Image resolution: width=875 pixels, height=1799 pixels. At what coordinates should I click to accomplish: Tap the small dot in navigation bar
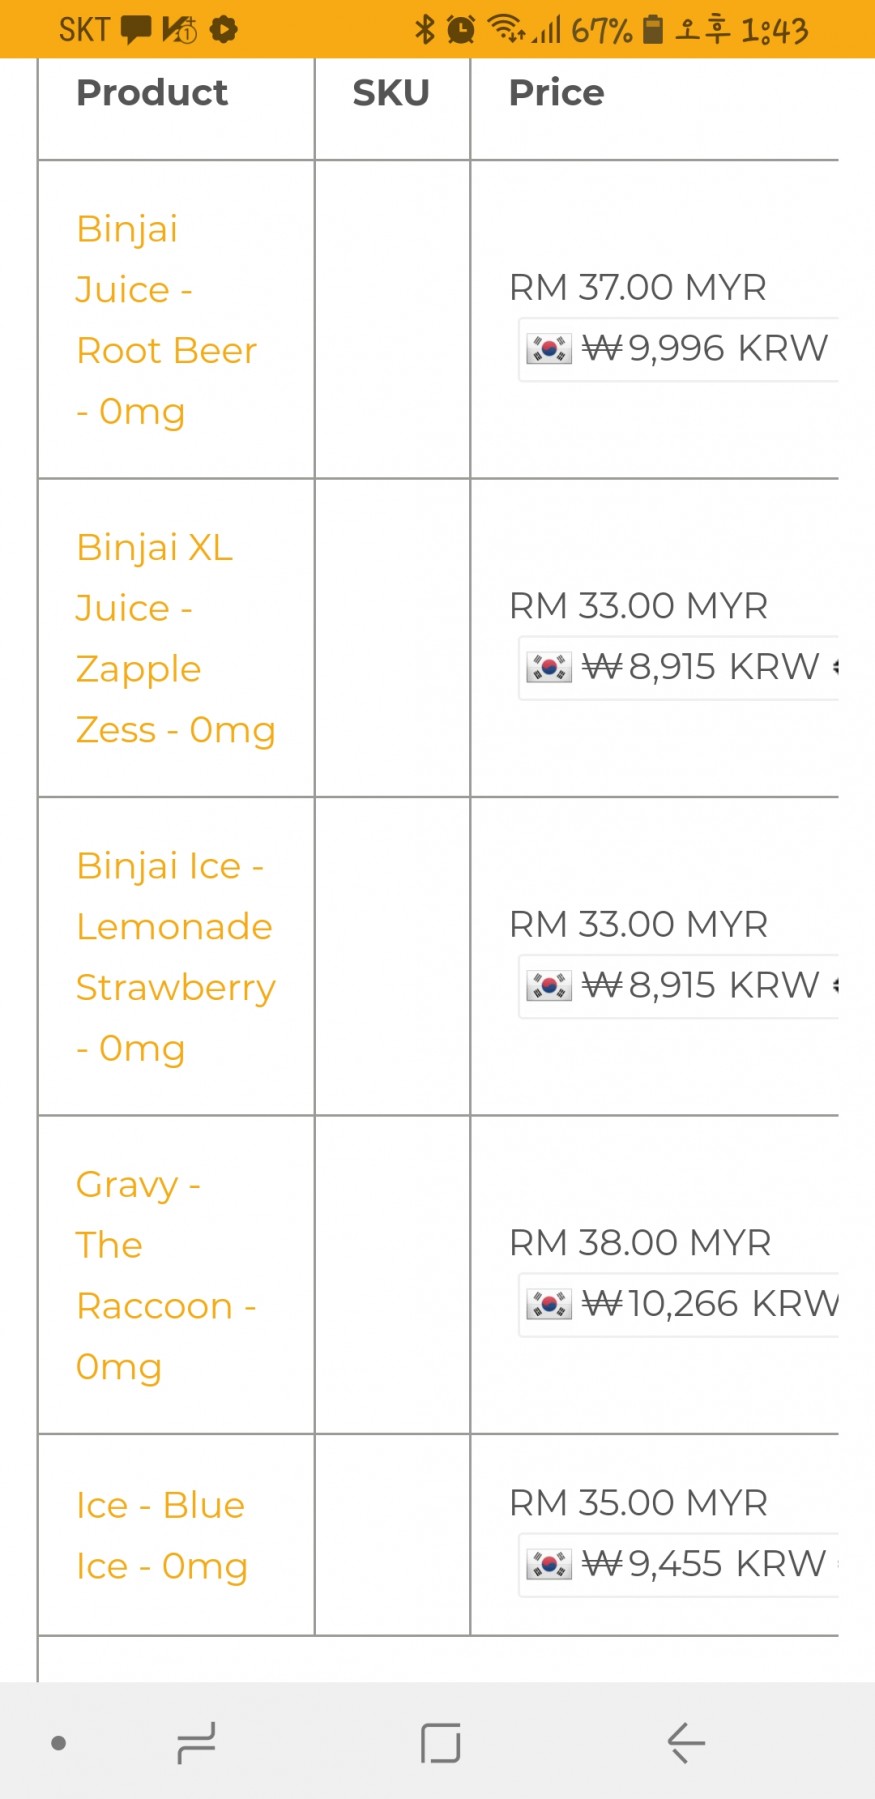(59, 1743)
